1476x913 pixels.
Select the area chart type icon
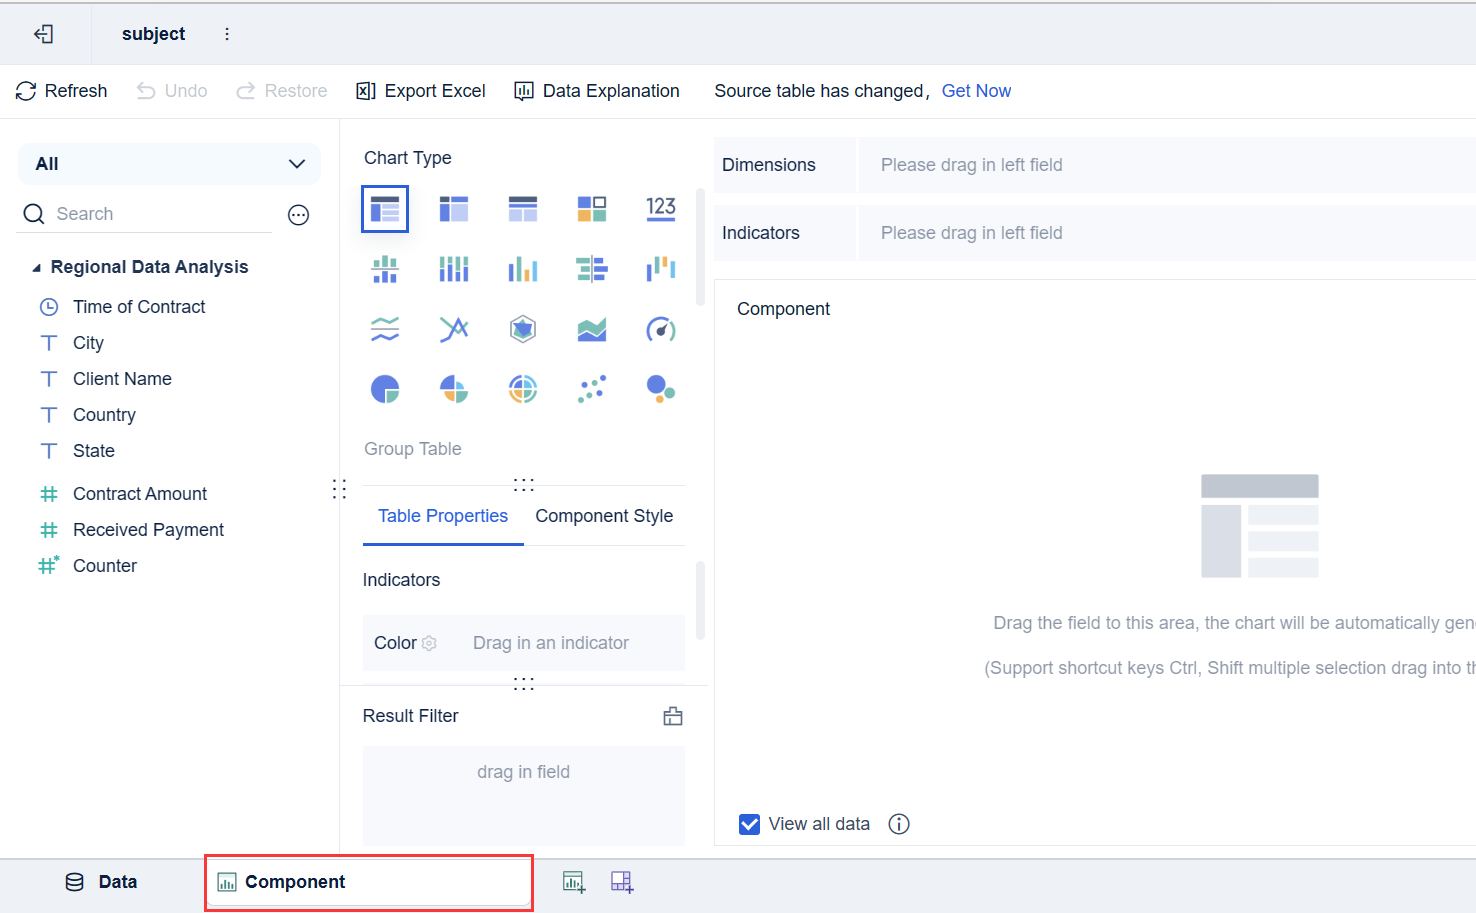[x=592, y=329]
